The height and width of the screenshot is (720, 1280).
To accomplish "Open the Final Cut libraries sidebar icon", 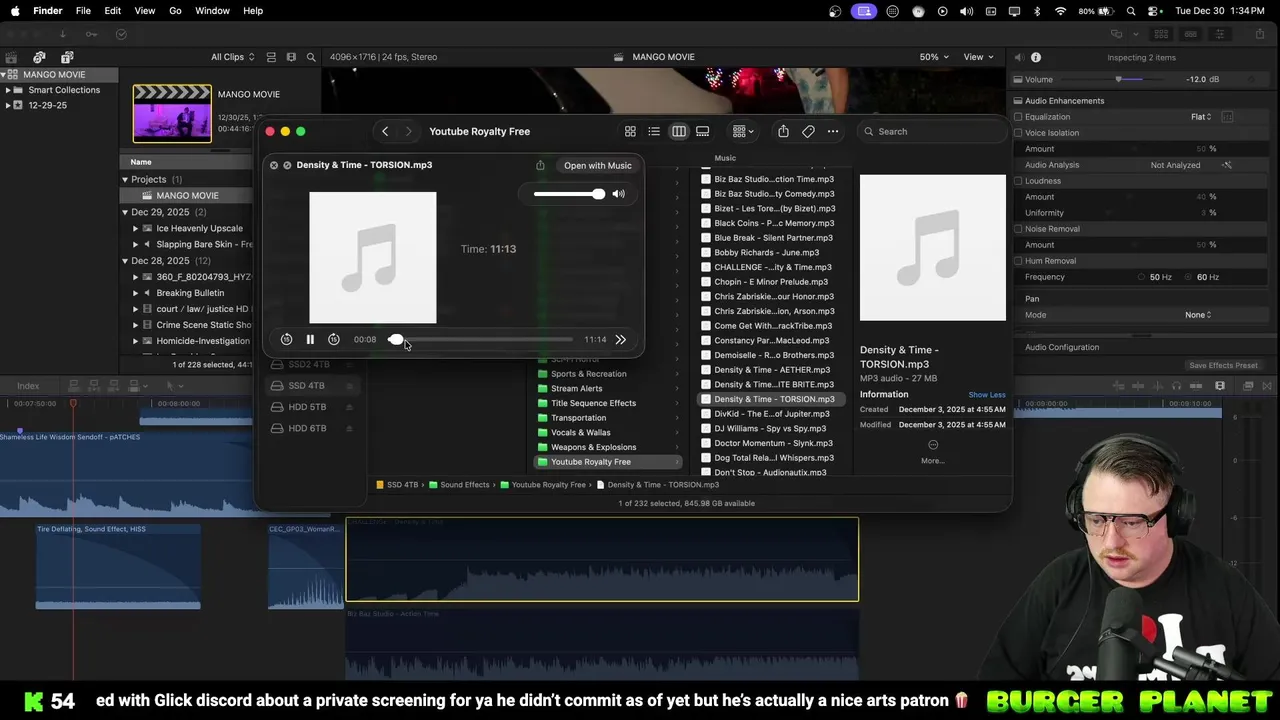I will 11,57.
